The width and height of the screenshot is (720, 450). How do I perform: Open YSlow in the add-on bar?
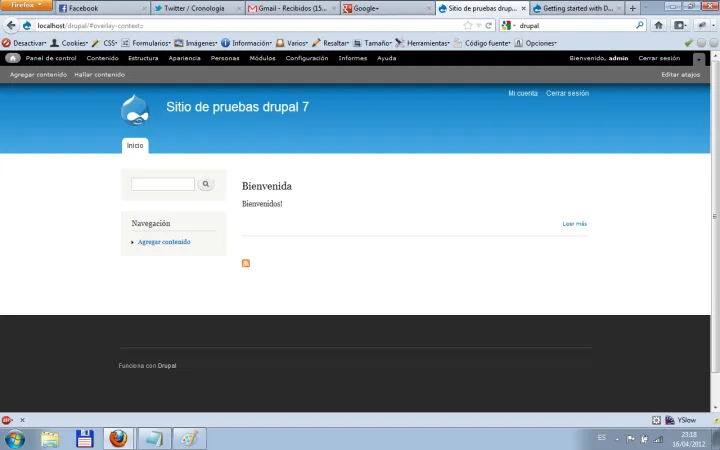pos(686,420)
